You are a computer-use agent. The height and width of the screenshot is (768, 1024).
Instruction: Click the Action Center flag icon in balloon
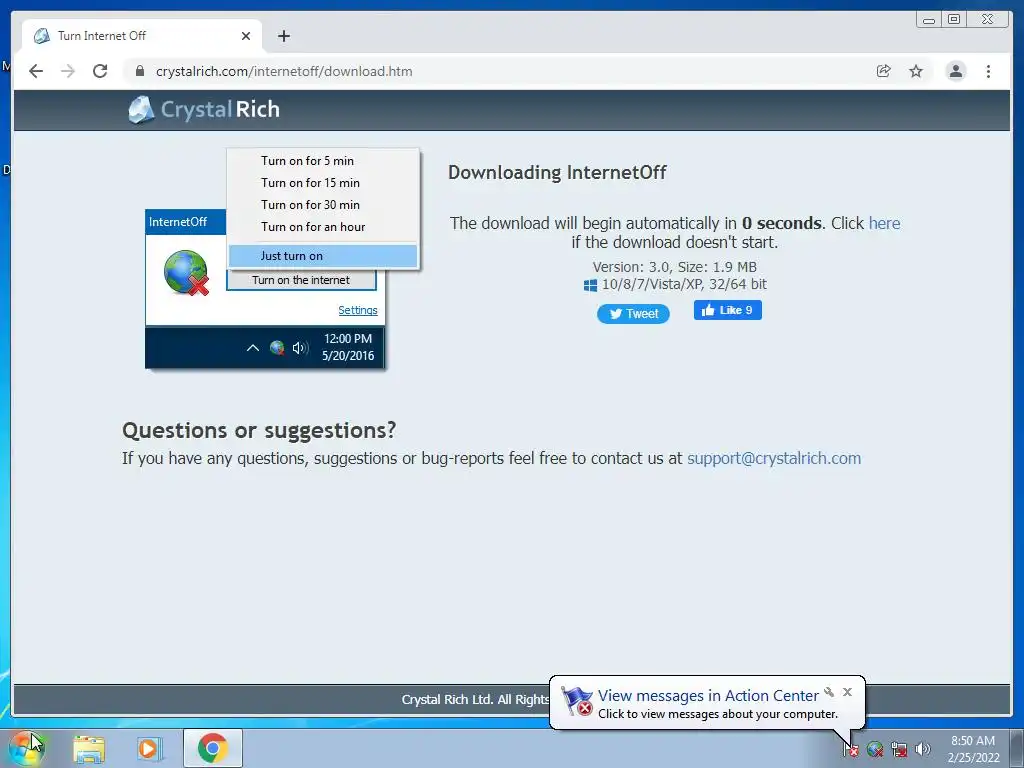click(x=577, y=702)
